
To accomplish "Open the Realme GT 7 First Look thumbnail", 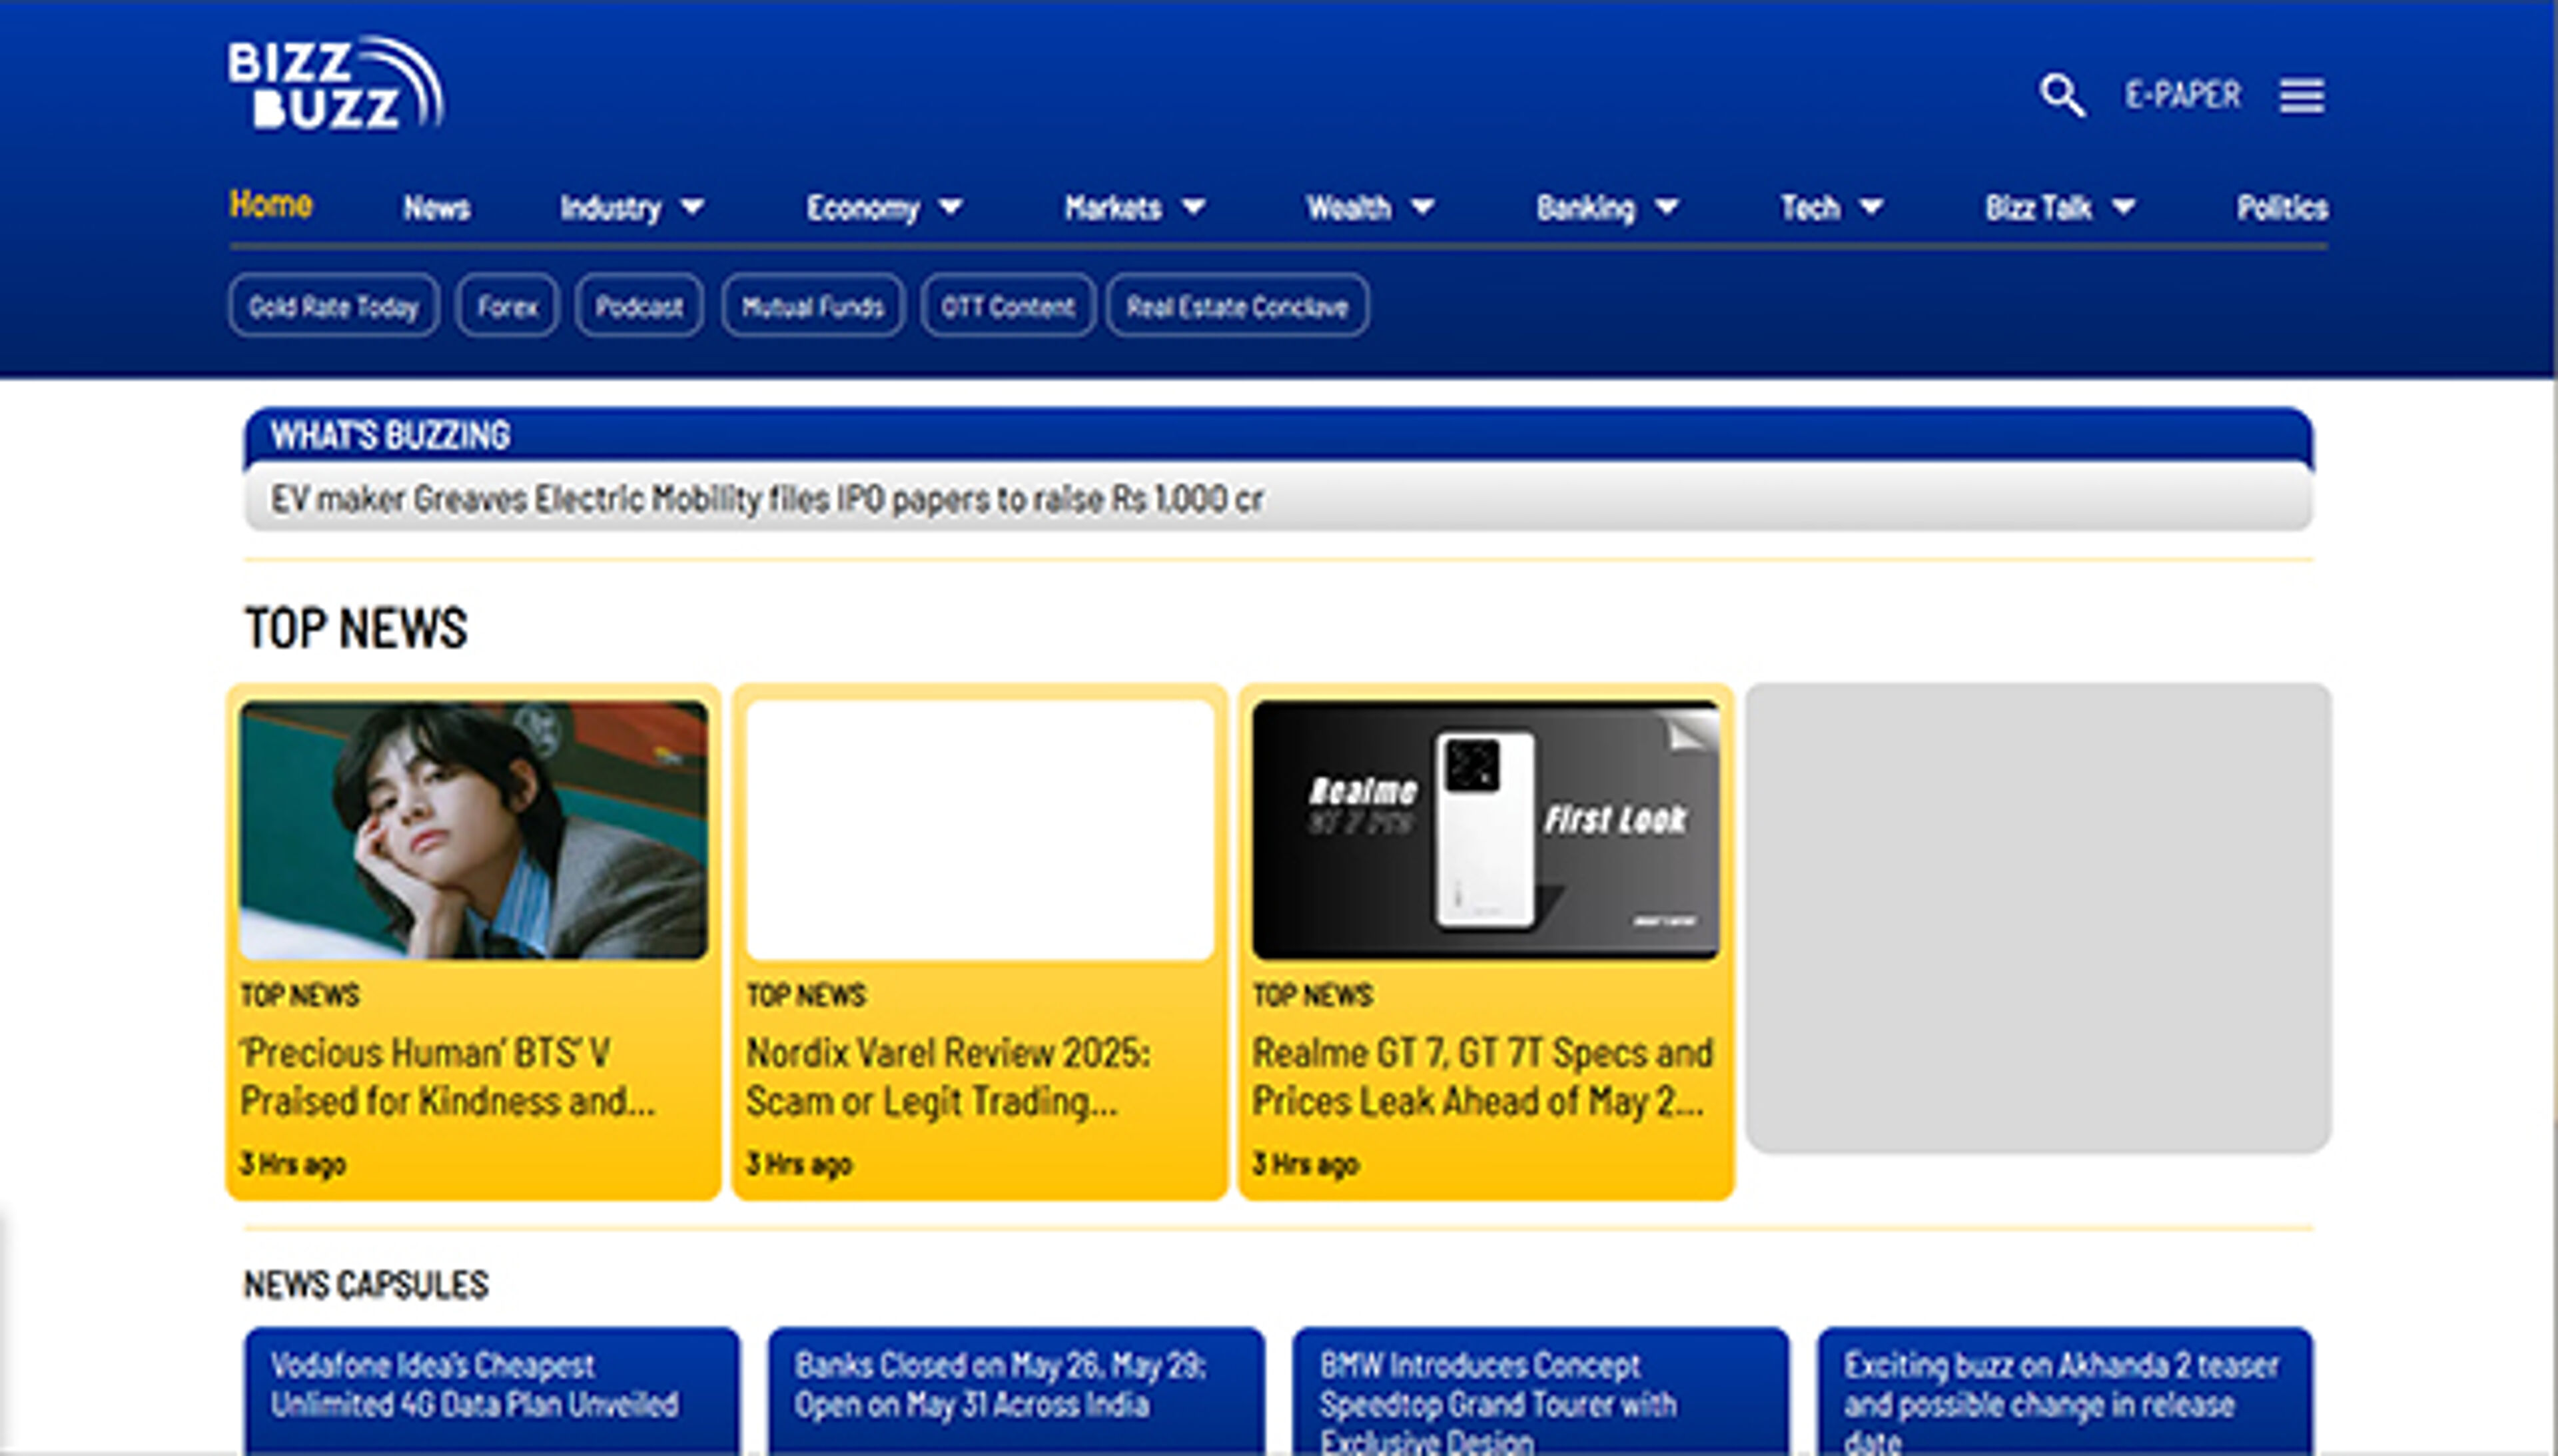I will (x=1485, y=830).
